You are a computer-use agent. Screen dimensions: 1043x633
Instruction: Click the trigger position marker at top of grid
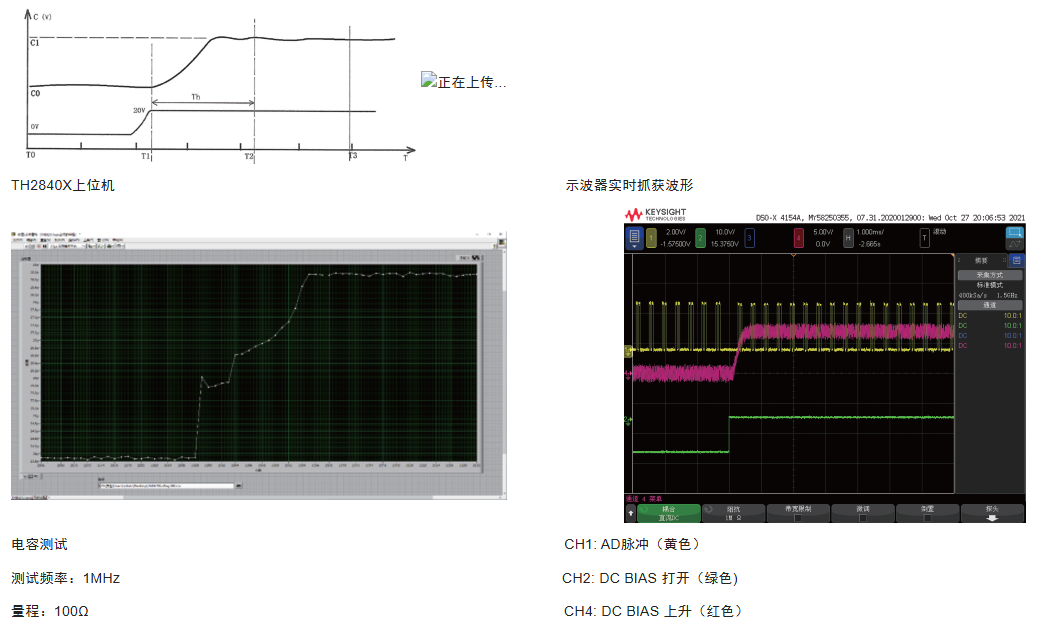click(793, 255)
